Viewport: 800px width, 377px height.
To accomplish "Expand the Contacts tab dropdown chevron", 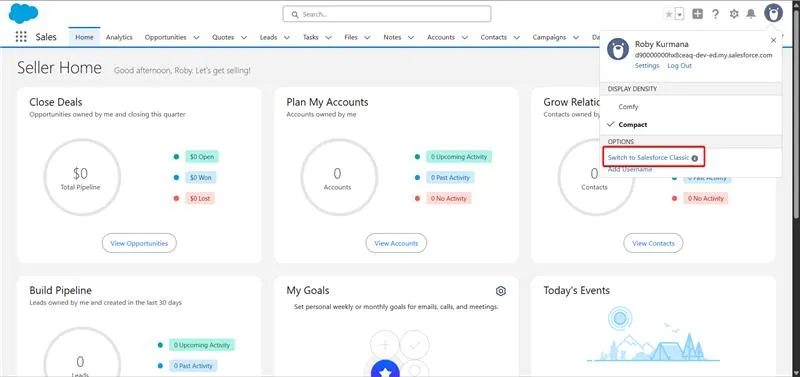I will pos(517,37).
